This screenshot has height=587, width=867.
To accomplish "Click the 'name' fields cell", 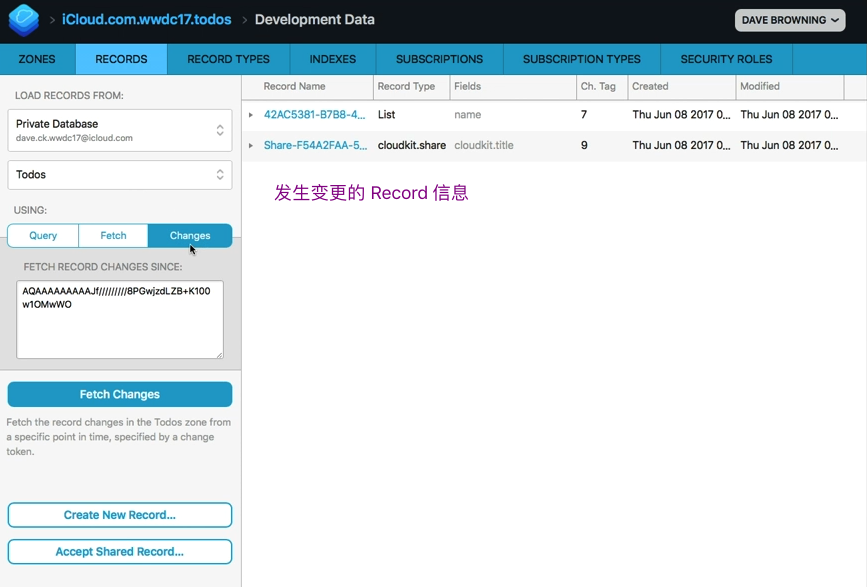I will 468,115.
